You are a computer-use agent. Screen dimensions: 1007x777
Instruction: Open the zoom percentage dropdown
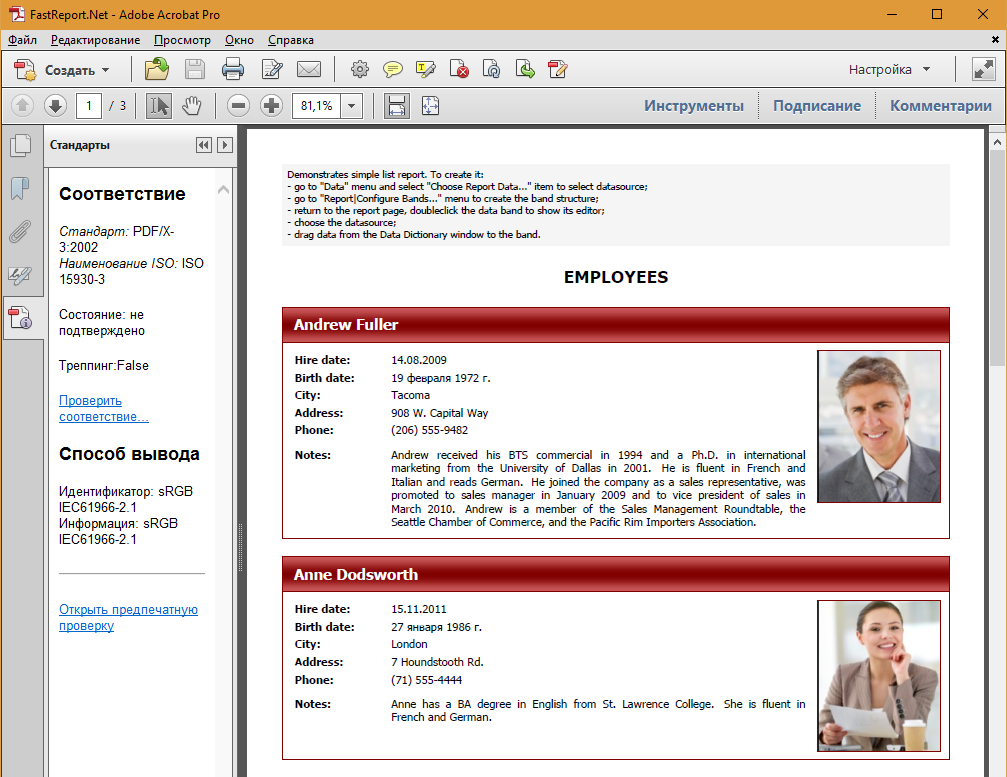click(x=351, y=106)
